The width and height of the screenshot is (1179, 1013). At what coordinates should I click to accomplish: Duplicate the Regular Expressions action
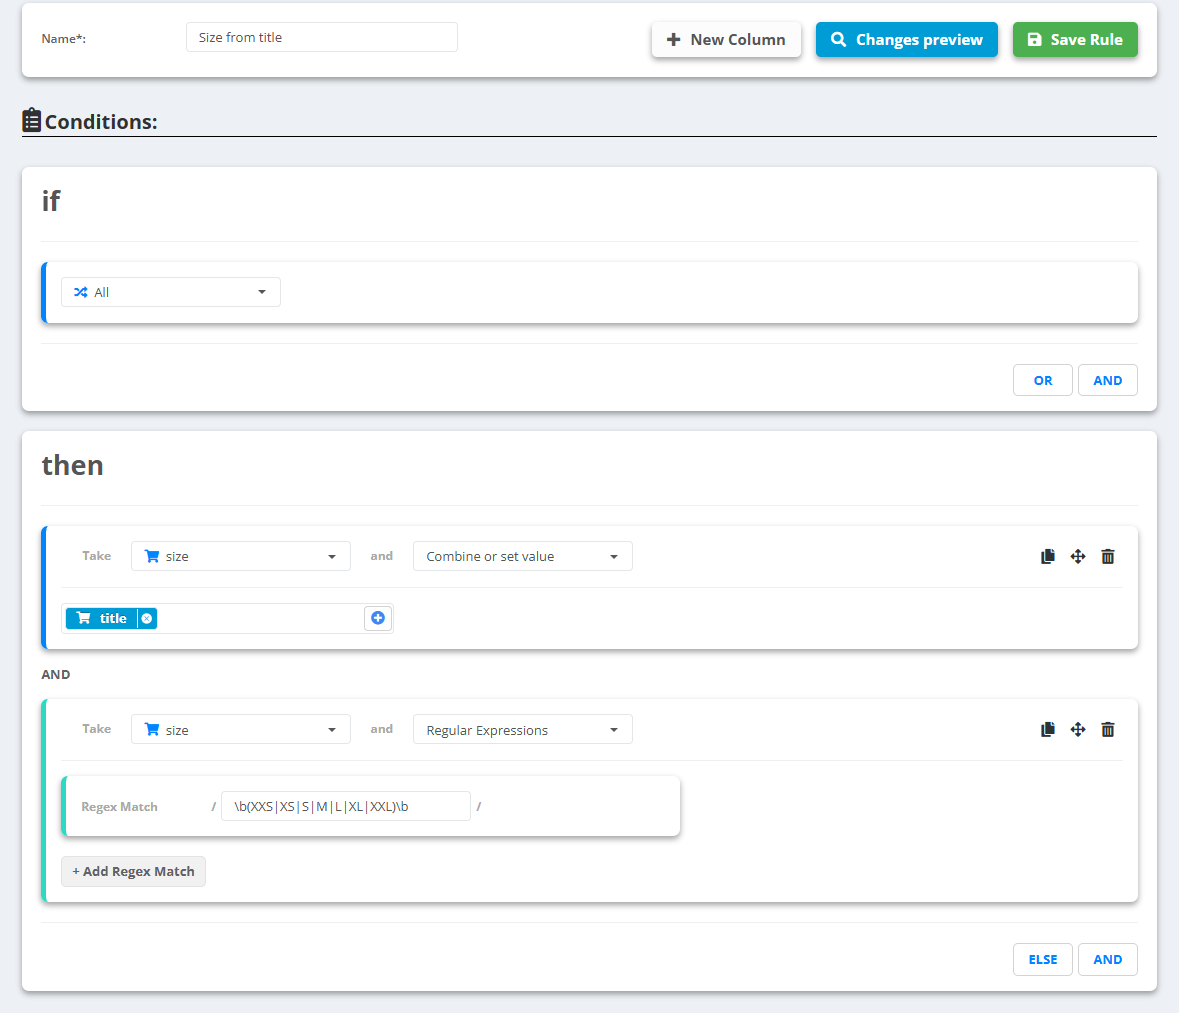point(1047,729)
